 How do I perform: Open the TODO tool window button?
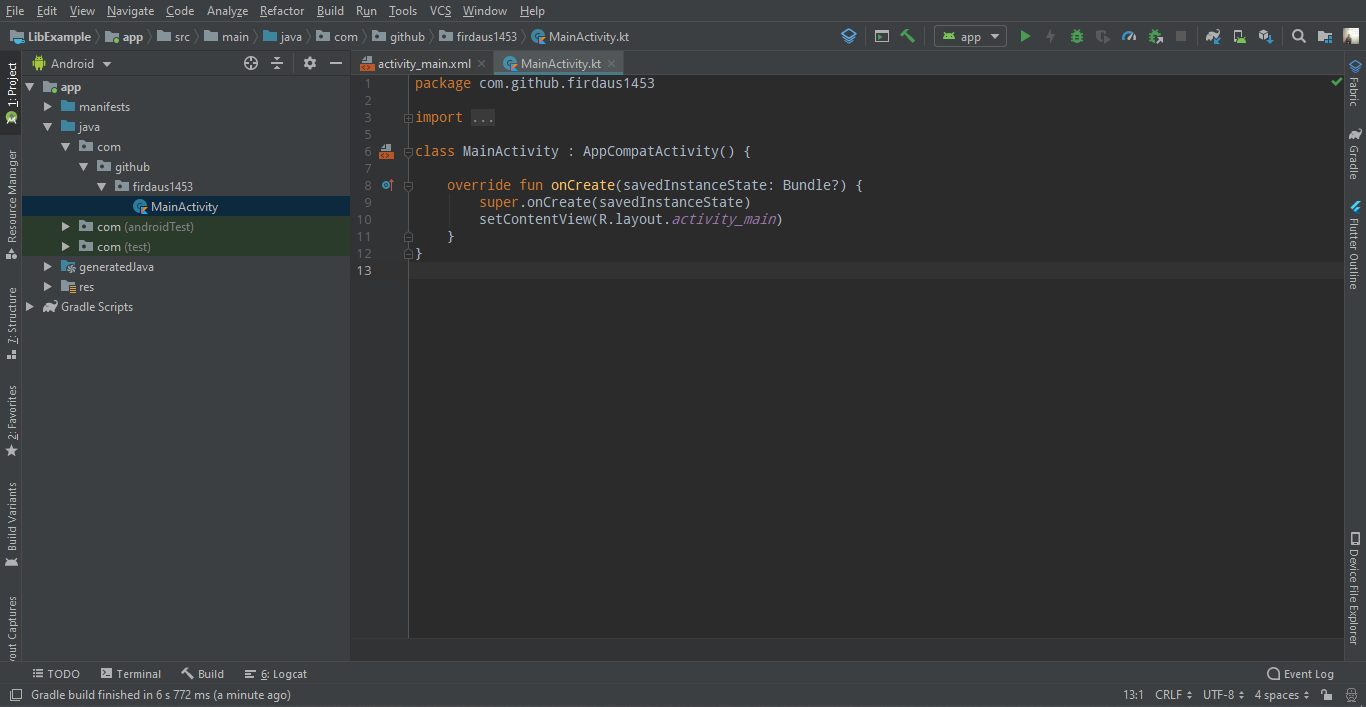point(56,674)
